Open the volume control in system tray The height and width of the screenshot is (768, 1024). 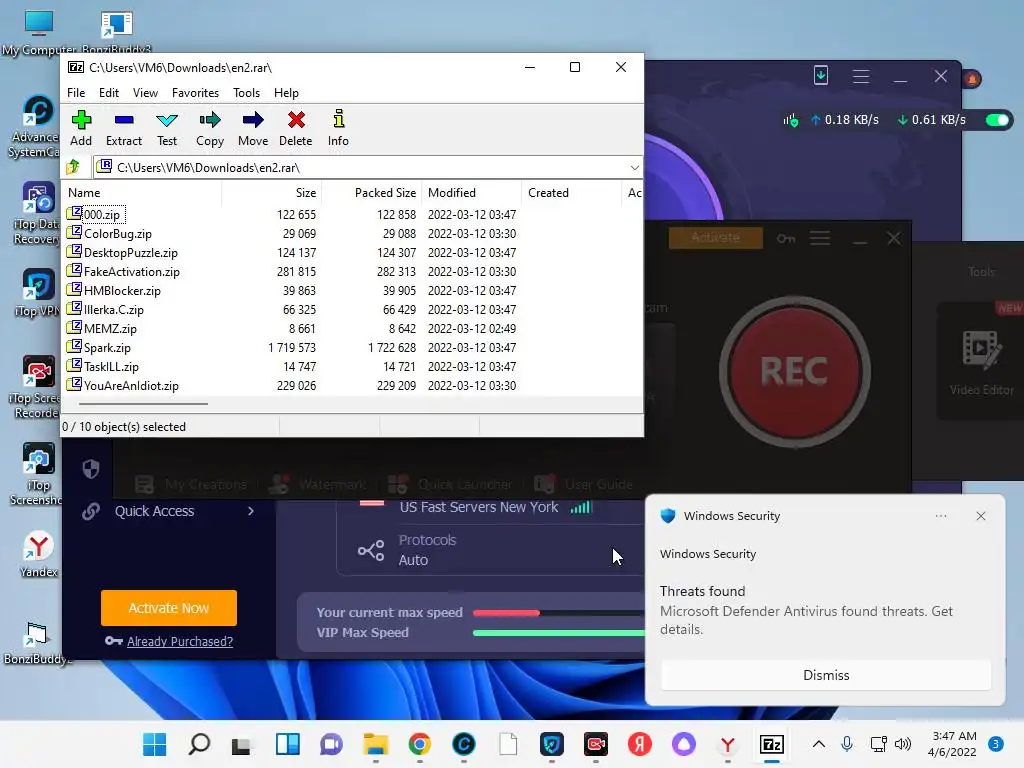point(903,744)
